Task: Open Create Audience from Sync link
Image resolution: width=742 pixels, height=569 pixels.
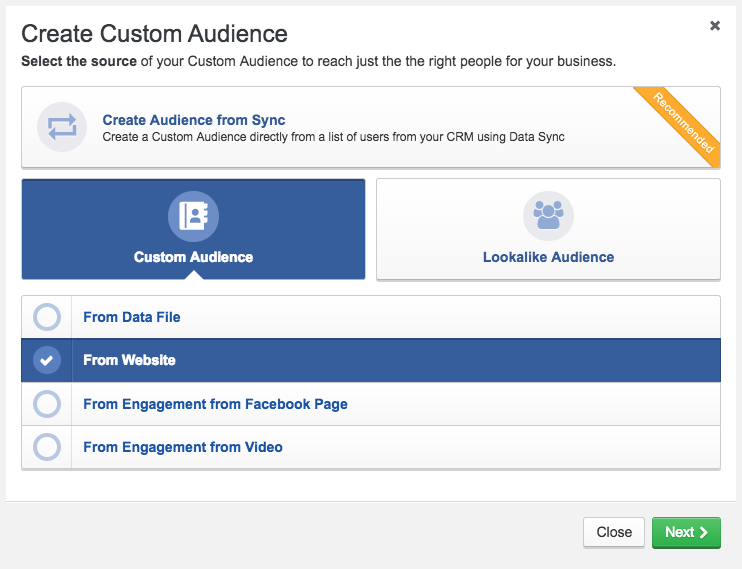Action: (194, 120)
